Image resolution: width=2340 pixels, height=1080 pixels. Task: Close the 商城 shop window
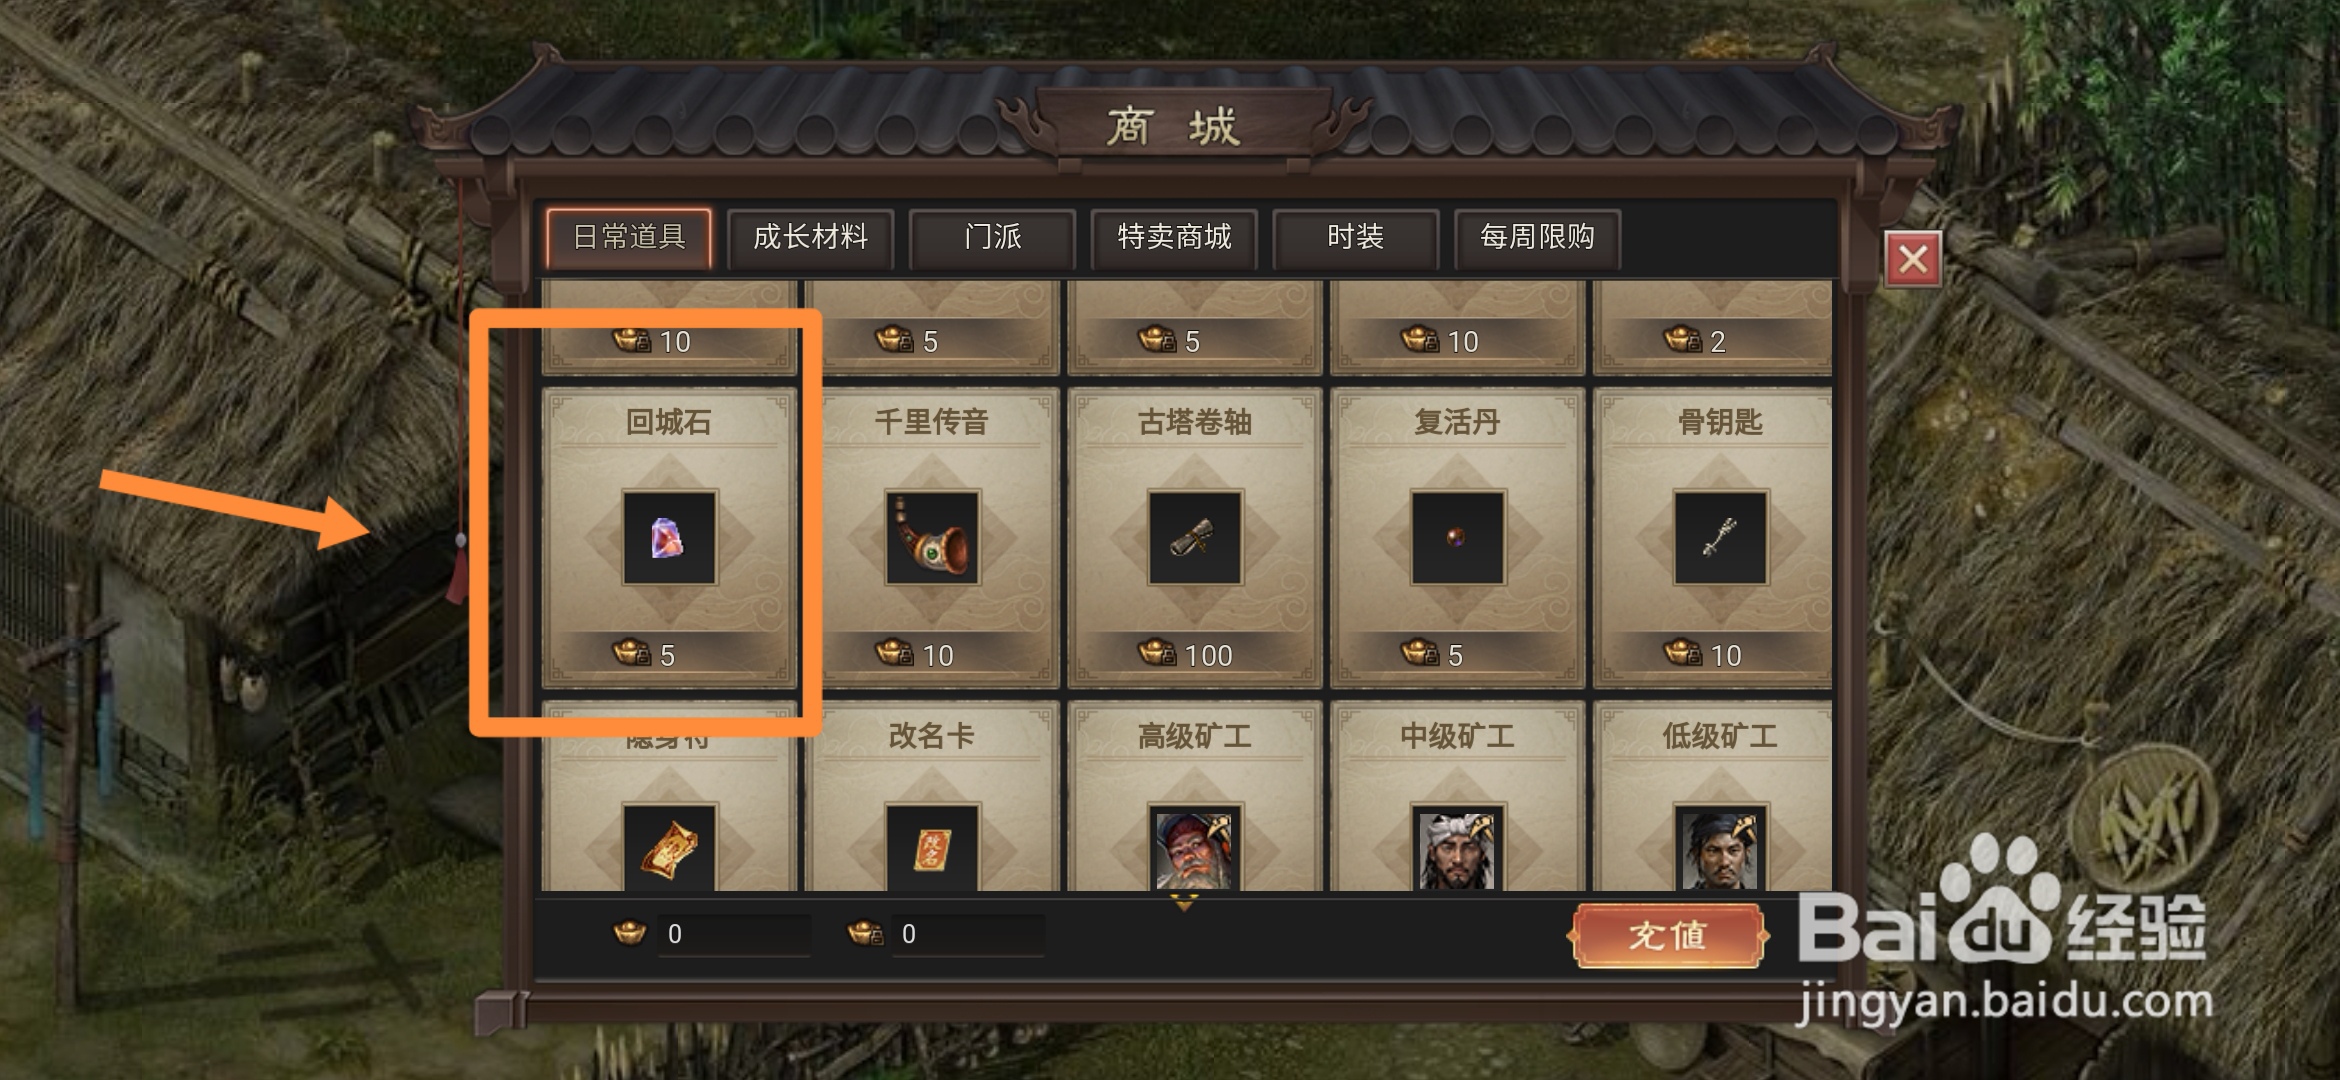coord(1913,259)
